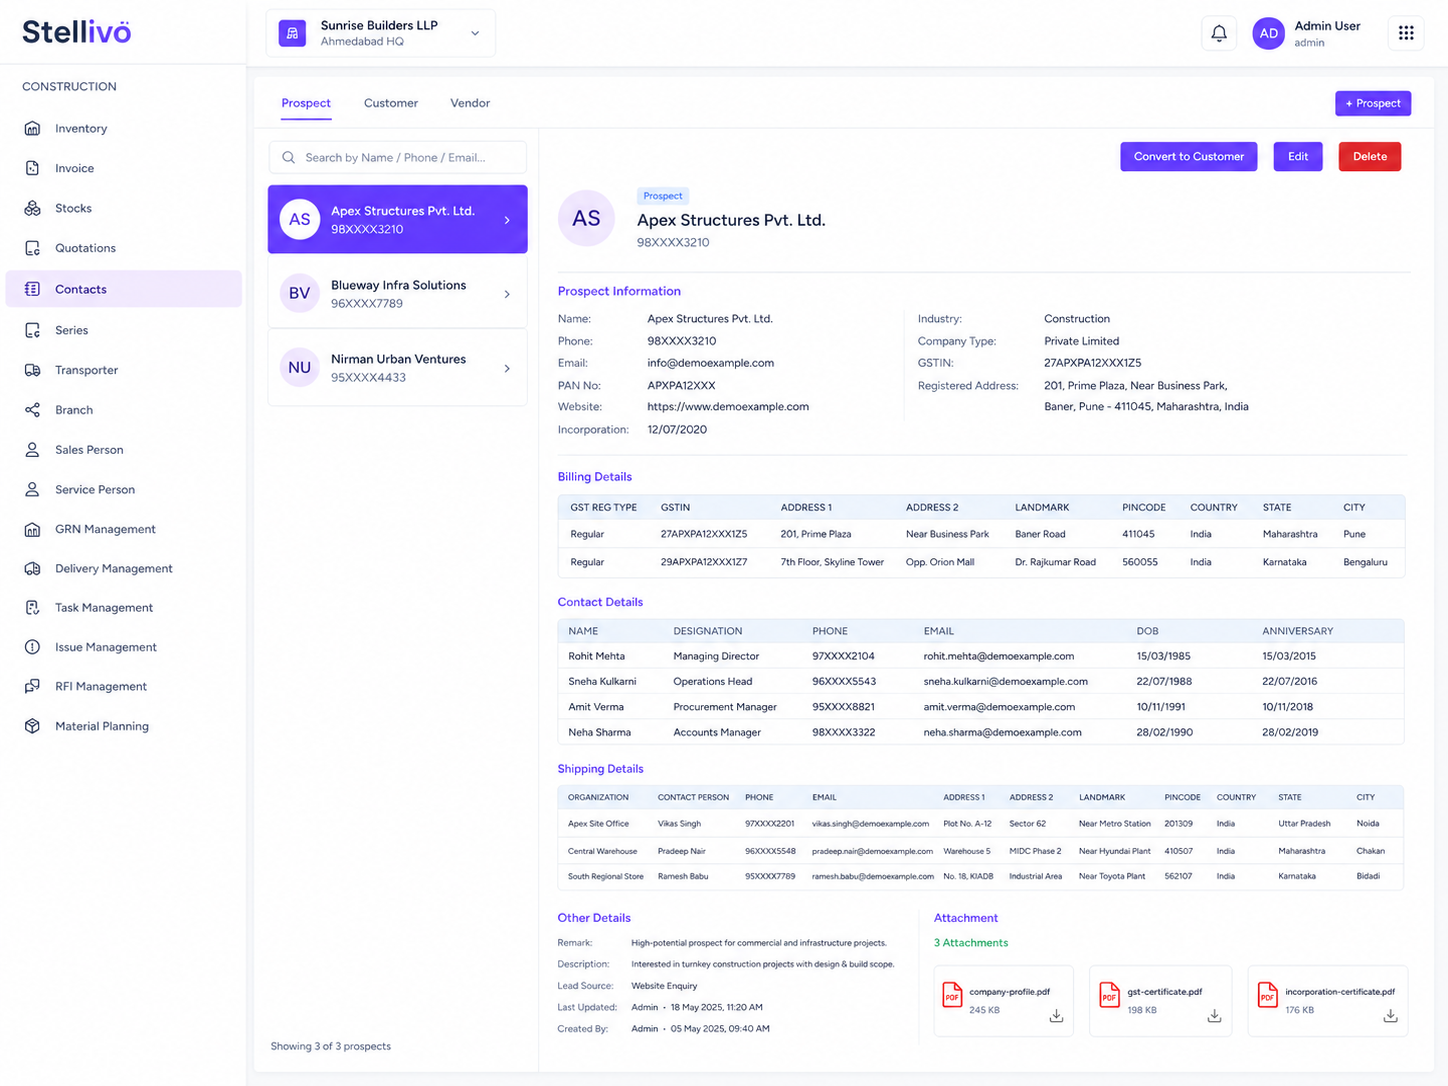Screen dimensions: 1448x1086
Task: Open Inventory icon in sidebar
Action: [x=32, y=128]
